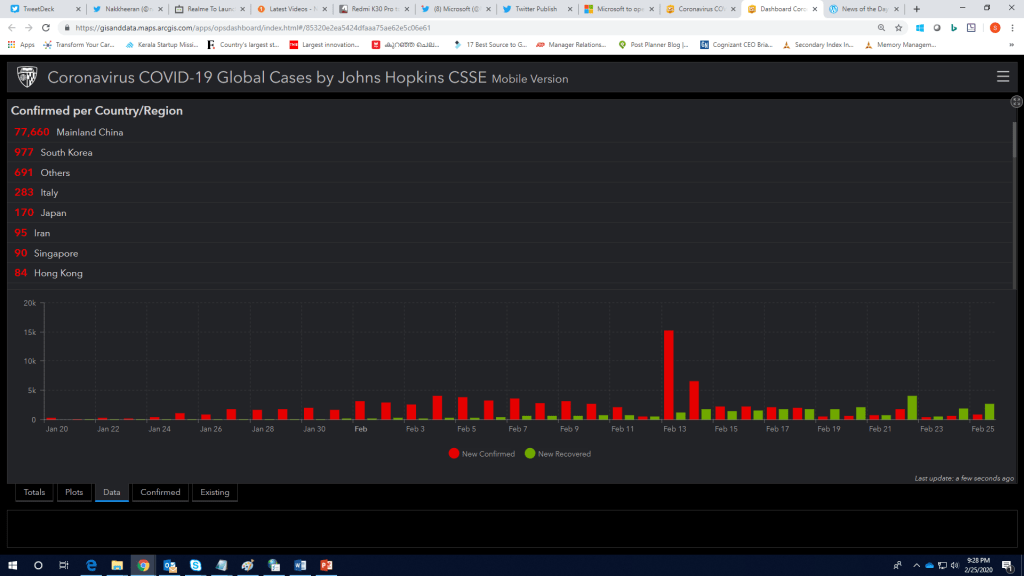Expand the country list panel
This screenshot has width=1024, height=576.
pos(1016,101)
